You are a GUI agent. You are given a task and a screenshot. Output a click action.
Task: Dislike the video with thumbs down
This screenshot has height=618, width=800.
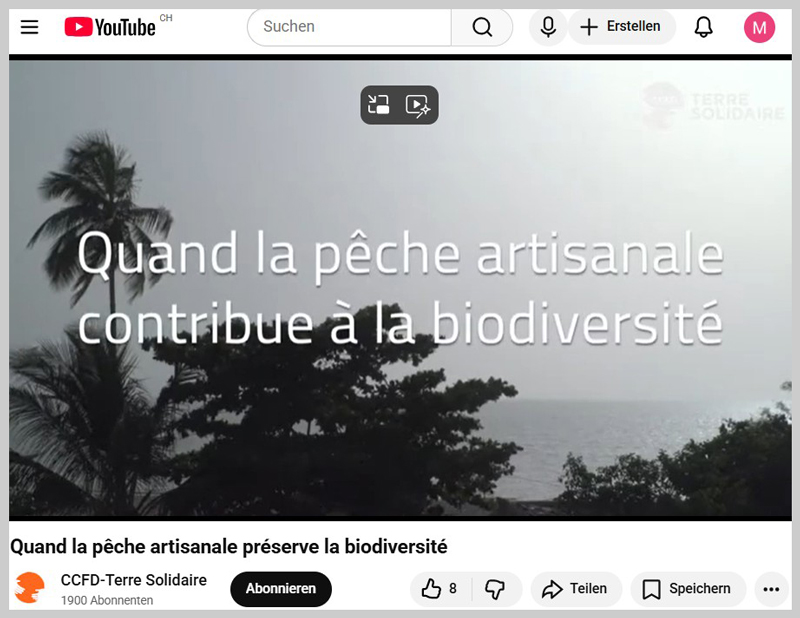(495, 589)
